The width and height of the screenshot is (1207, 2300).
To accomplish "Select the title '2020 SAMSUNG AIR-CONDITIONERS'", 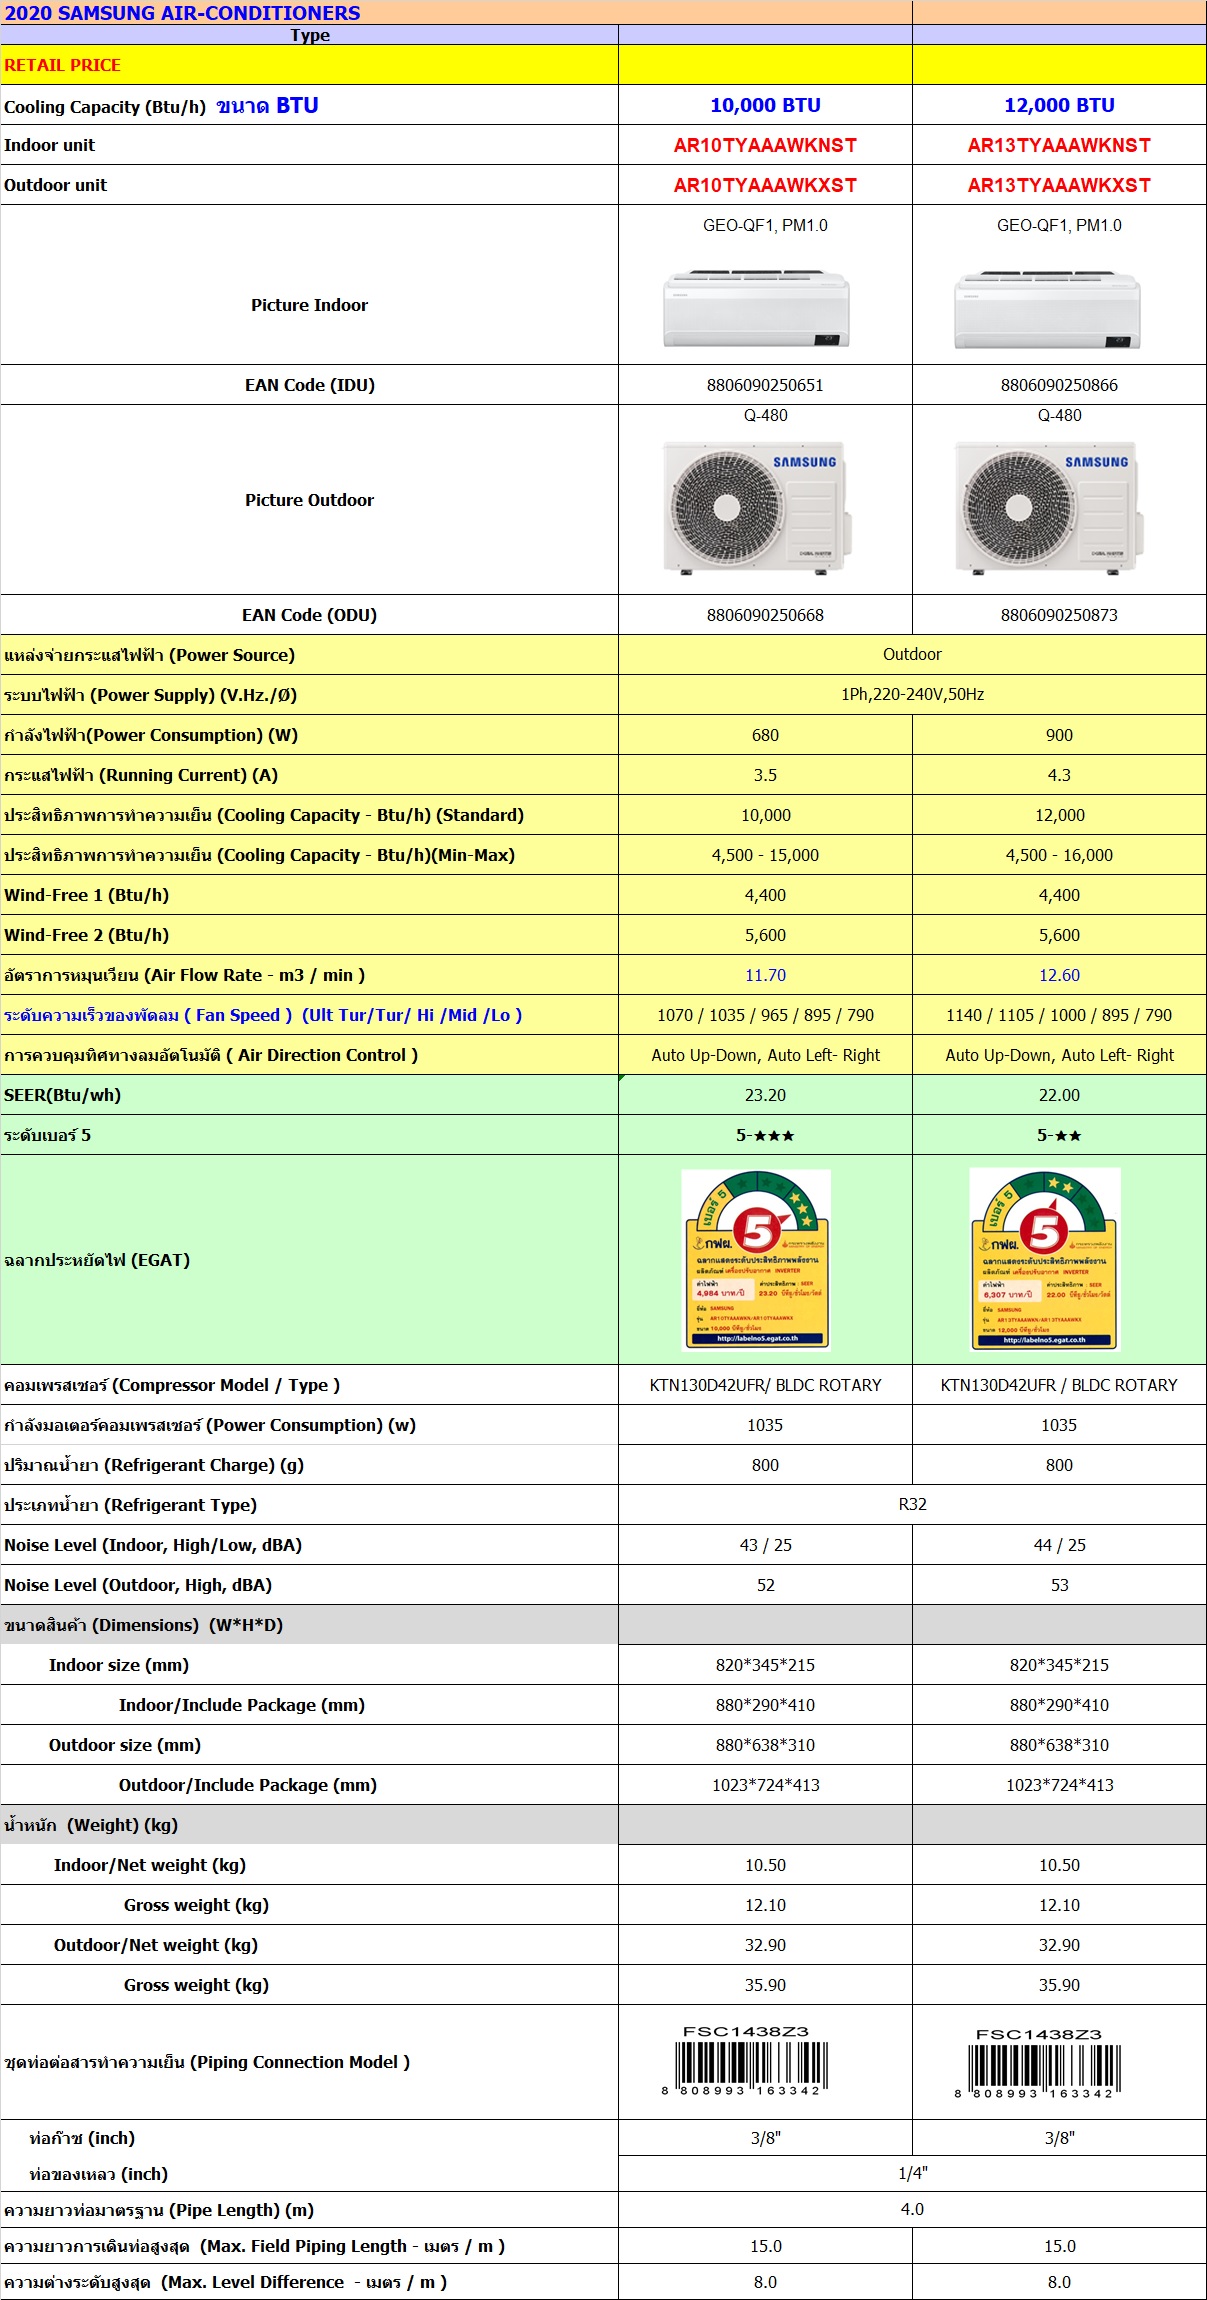I will click(x=183, y=13).
